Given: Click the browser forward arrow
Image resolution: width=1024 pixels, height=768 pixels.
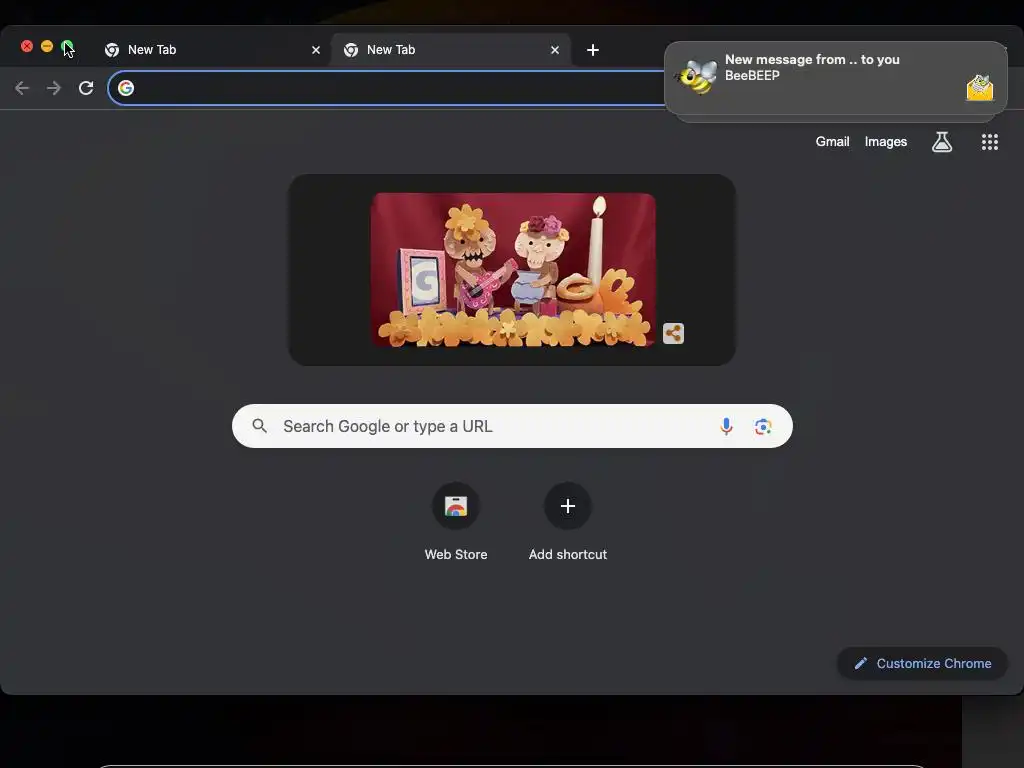Looking at the screenshot, I should tap(54, 88).
